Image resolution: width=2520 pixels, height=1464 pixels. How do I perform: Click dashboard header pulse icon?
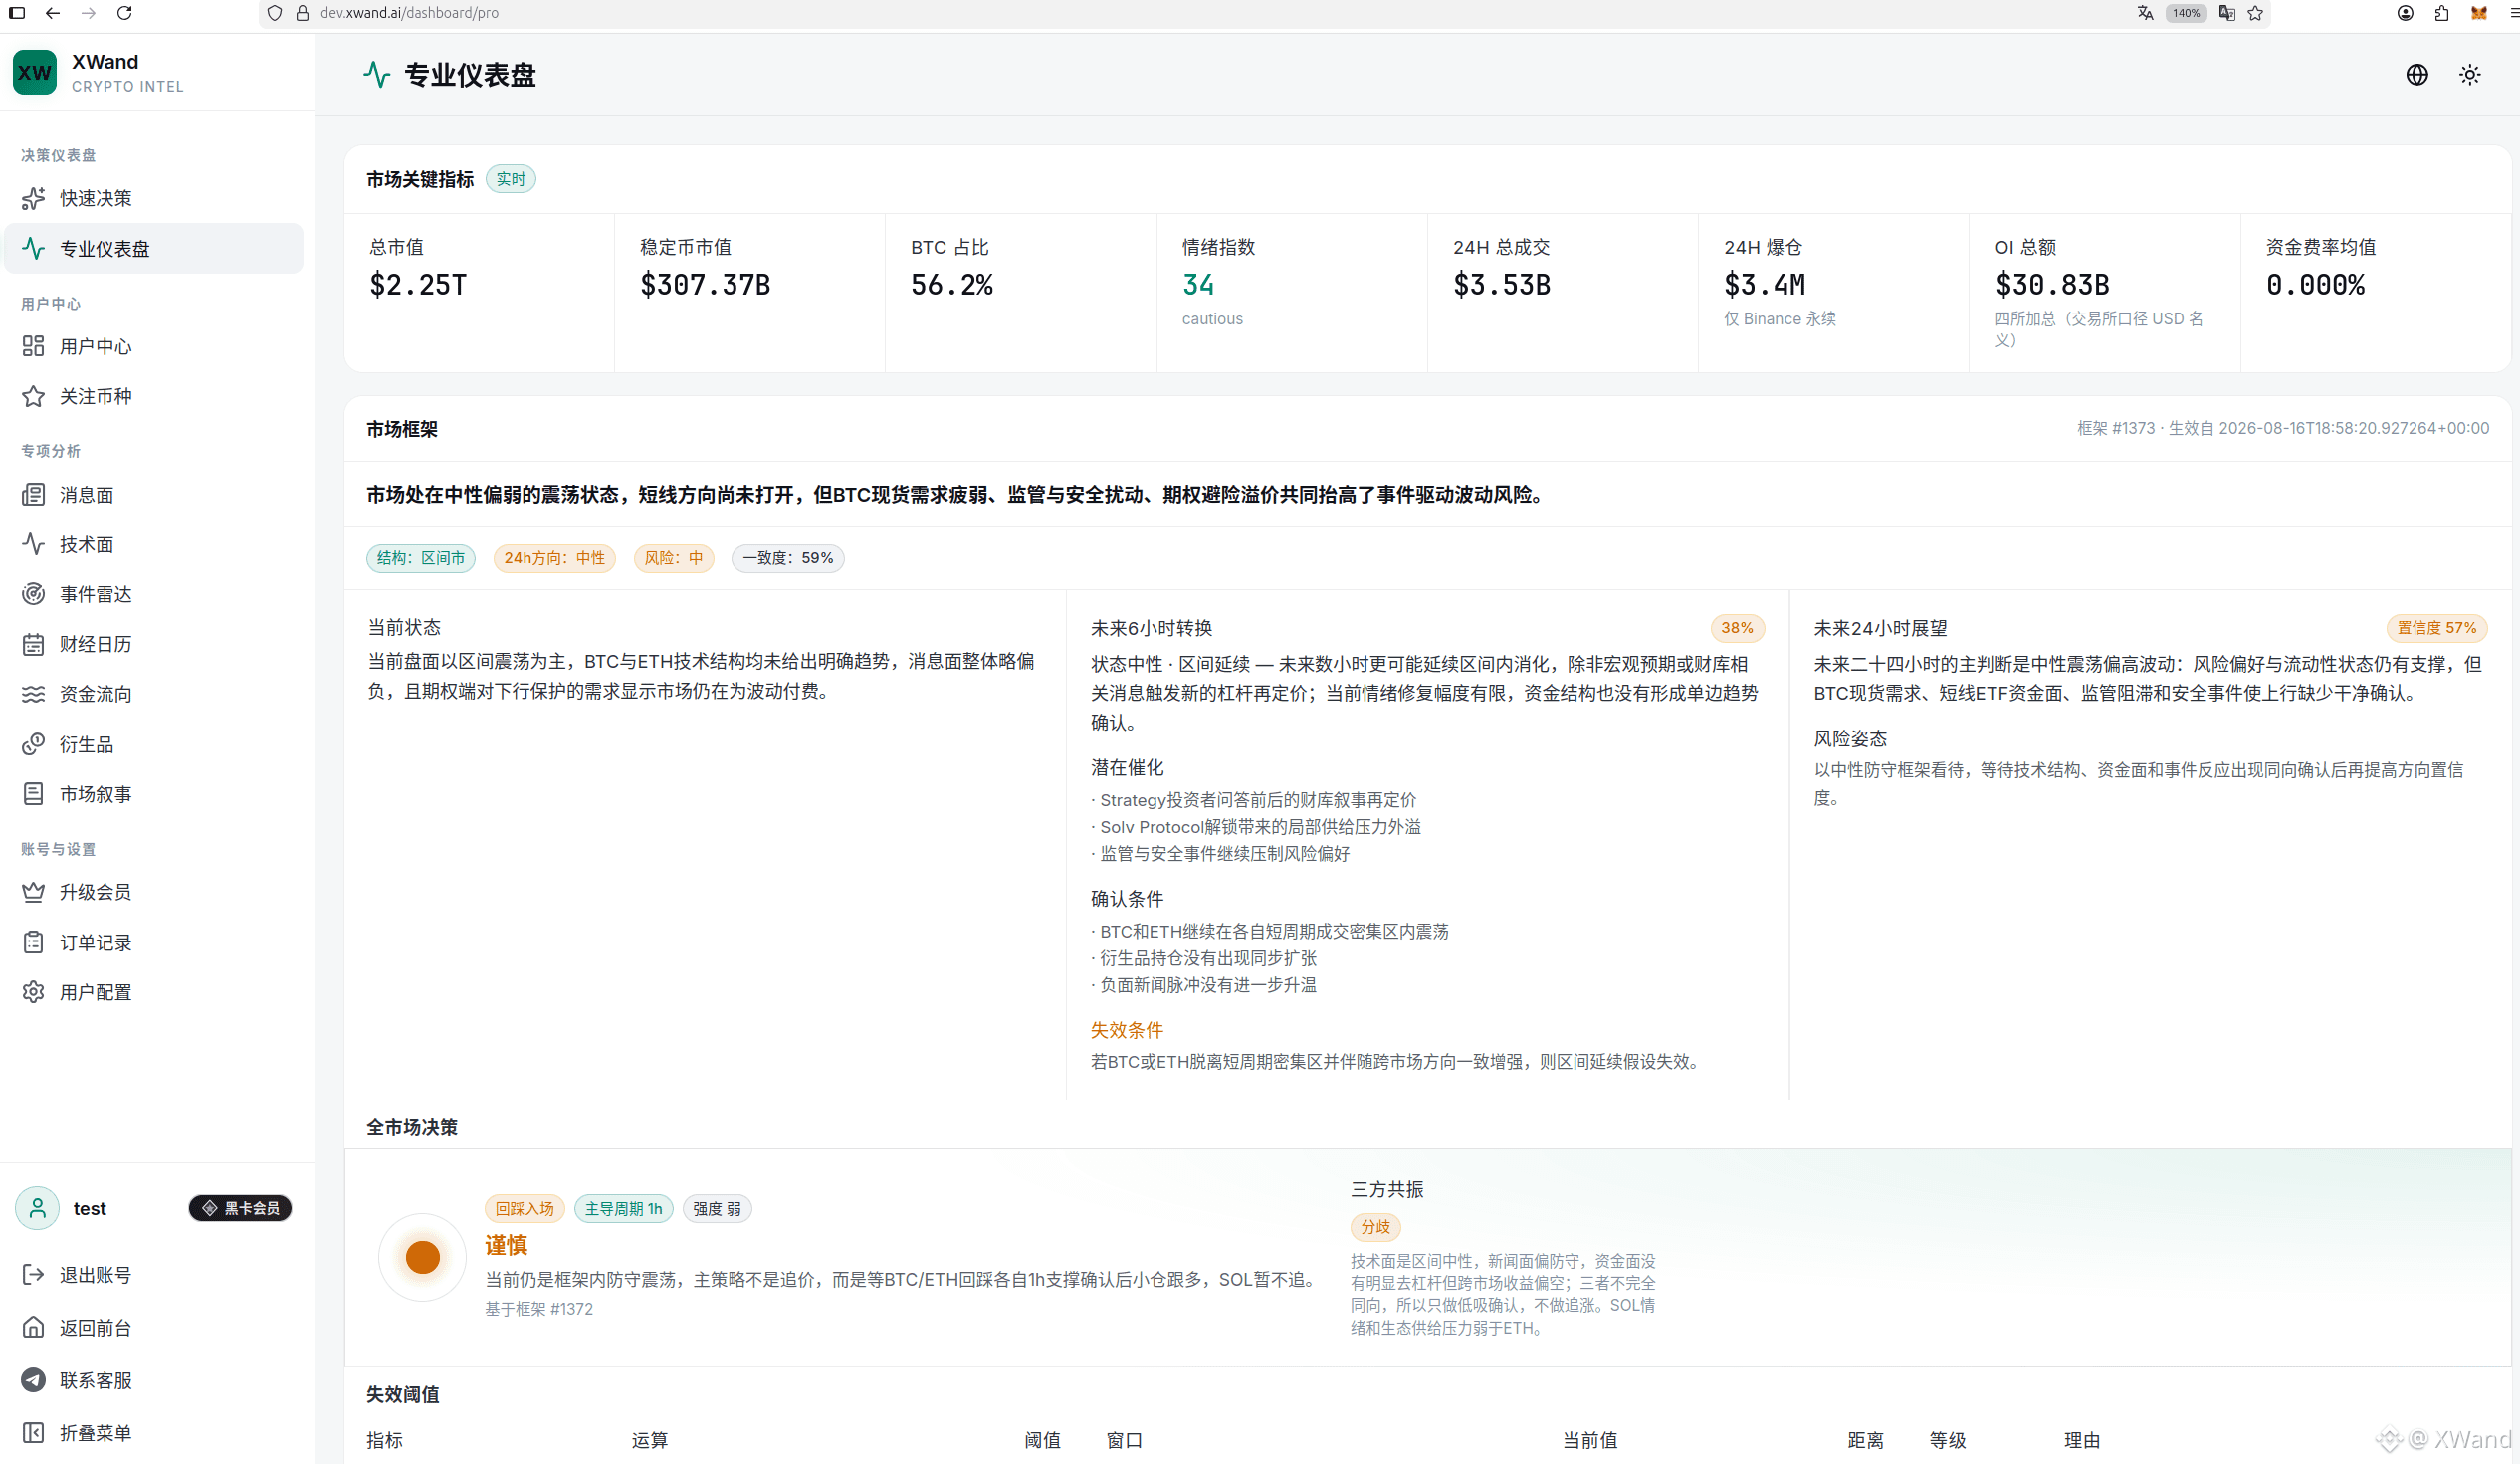(377, 75)
